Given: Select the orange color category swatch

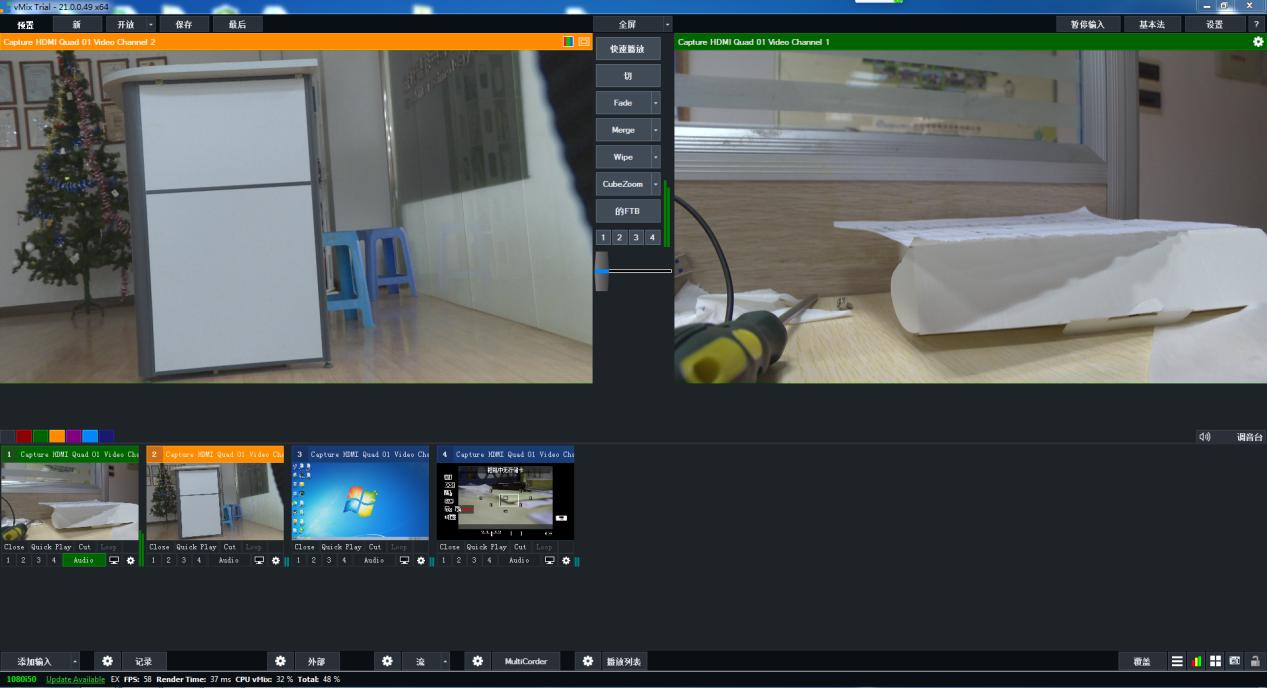Looking at the screenshot, I should pos(57,436).
